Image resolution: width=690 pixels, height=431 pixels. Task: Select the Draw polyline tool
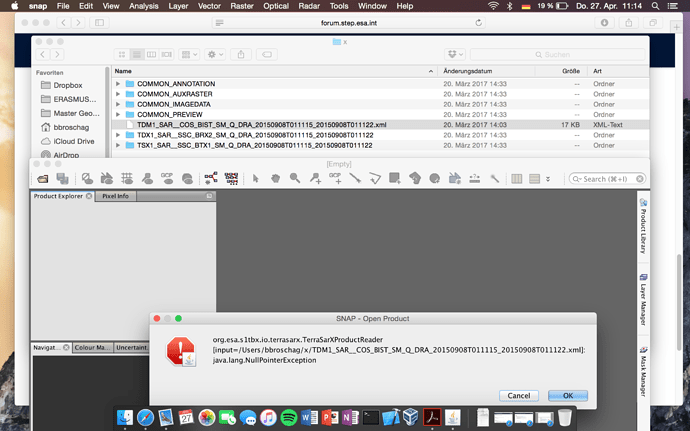pos(375,178)
